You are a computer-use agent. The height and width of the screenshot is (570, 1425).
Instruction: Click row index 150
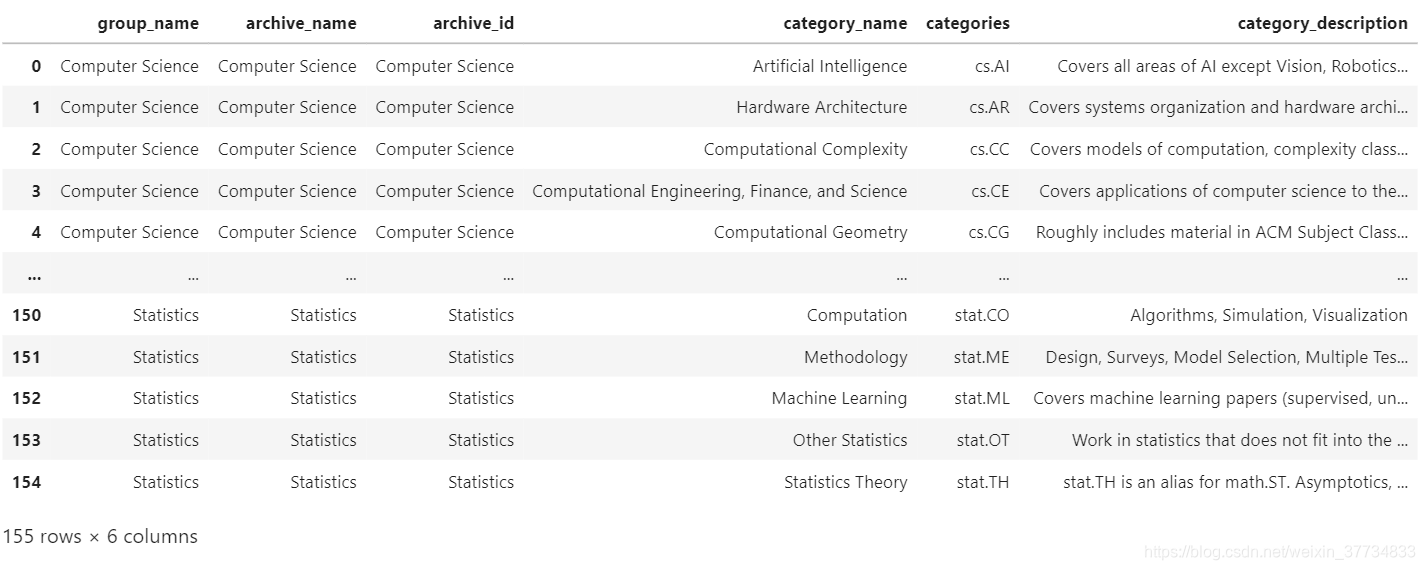(27, 315)
